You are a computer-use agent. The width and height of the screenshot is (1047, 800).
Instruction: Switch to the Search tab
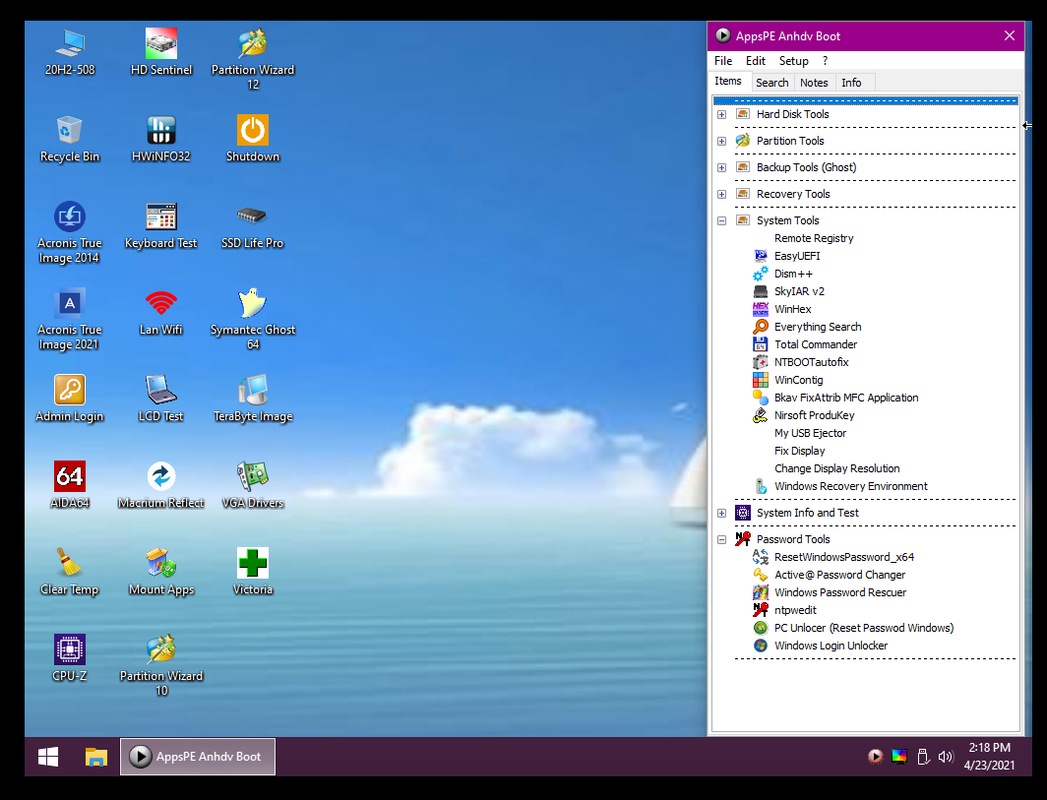[772, 83]
